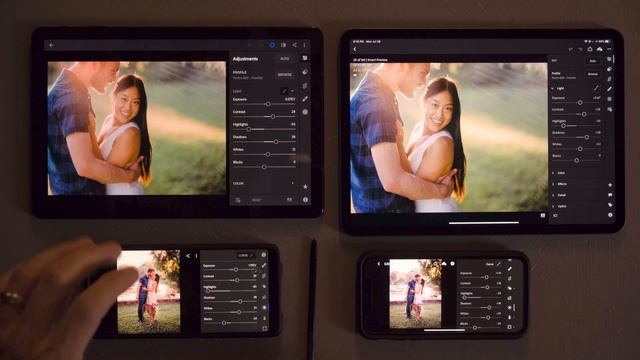Select the healing brush icon in the Android tablet side strip
Image resolution: width=640 pixels, height=360 pixels.
305,72
